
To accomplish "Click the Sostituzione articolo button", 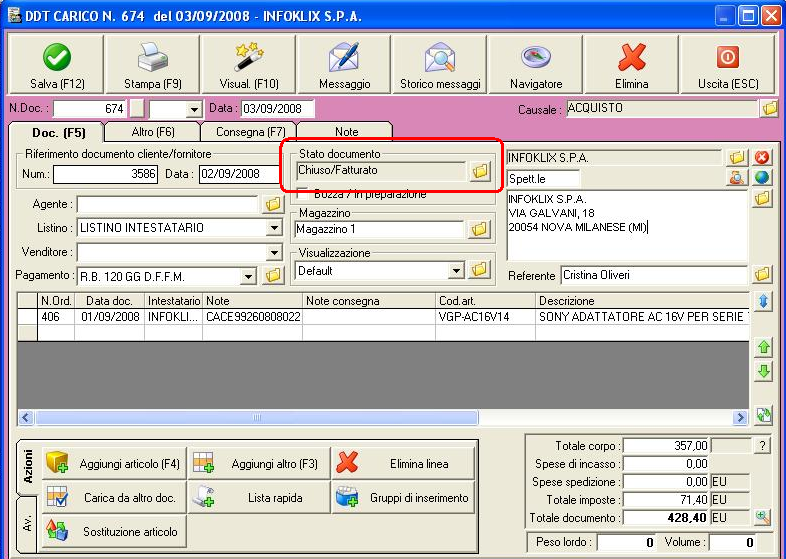I will [114, 531].
